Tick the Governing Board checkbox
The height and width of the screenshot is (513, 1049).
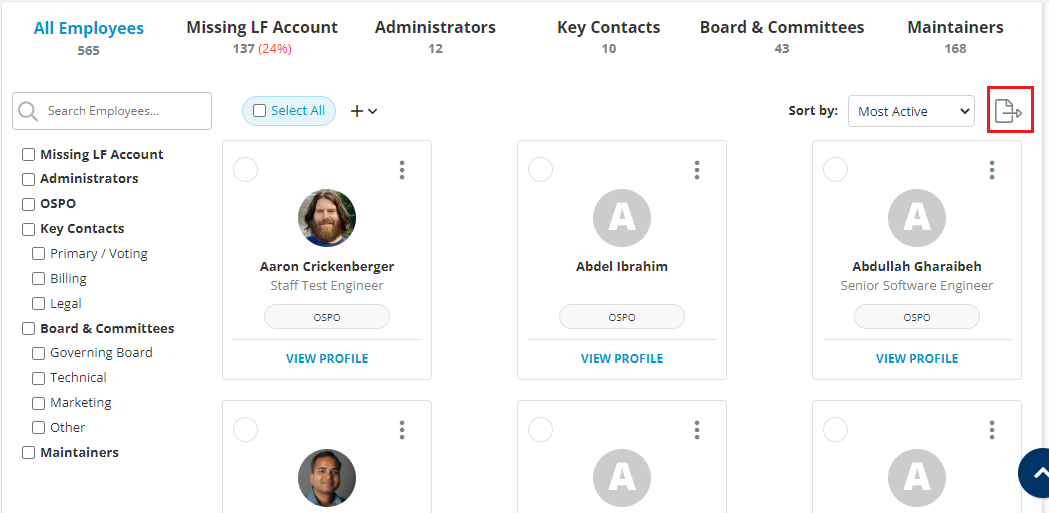coord(39,353)
